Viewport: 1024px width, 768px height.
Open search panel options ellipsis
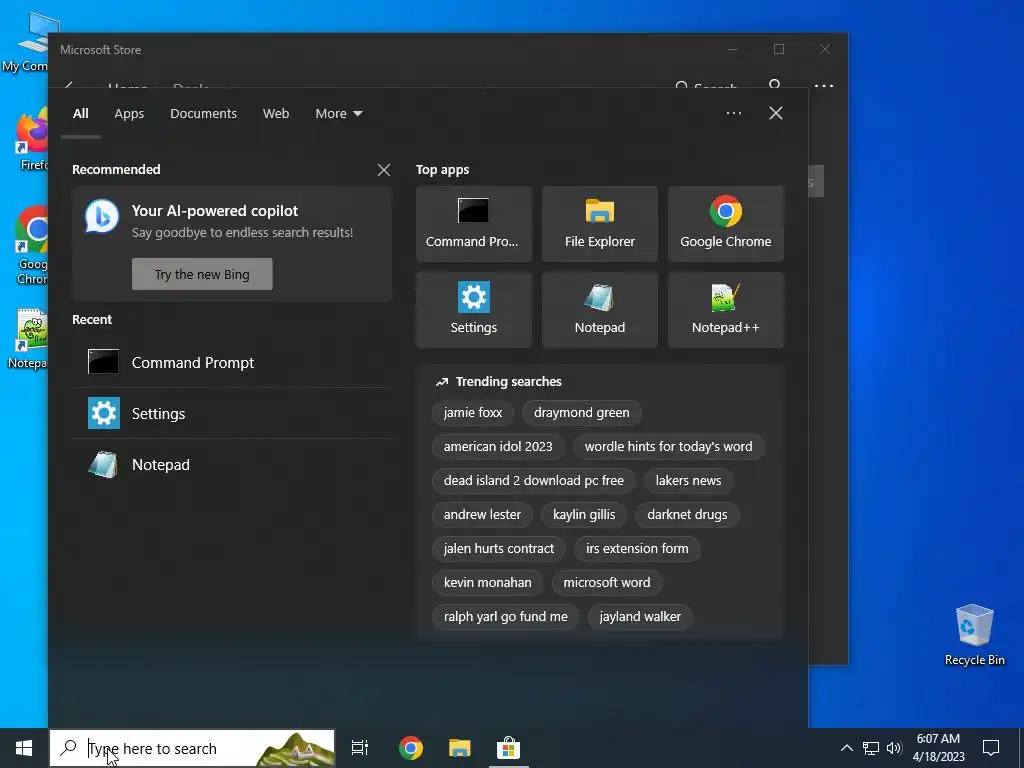pyautogui.click(x=733, y=113)
